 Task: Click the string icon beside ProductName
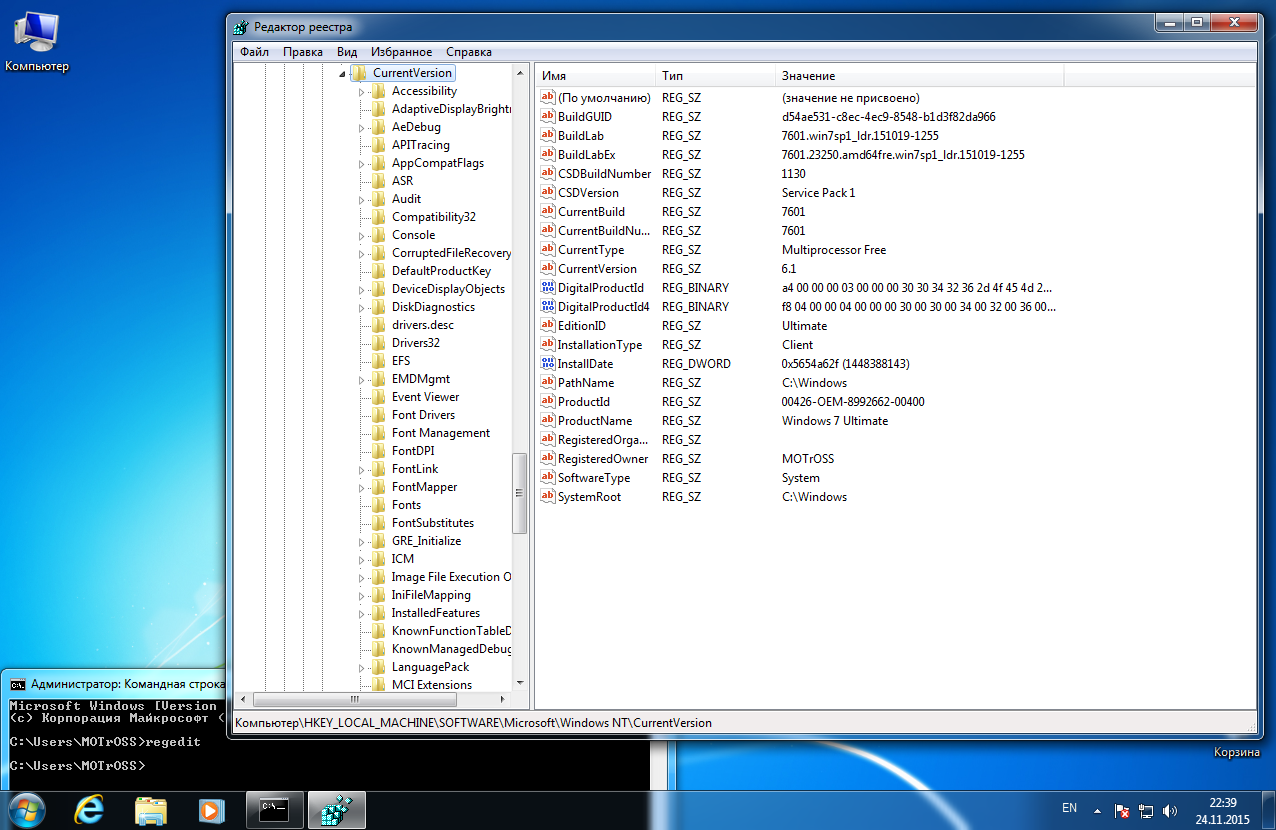pos(547,420)
